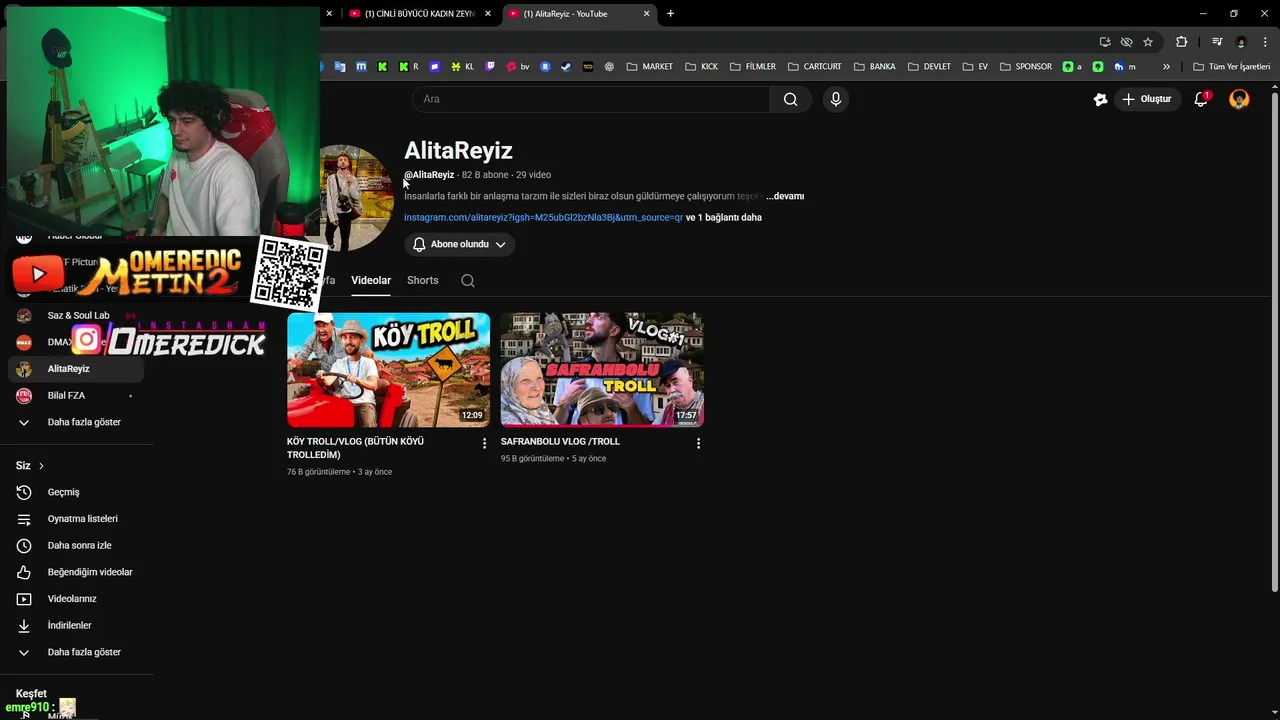Open the SPONSOR bookmarks folder
Viewport: 1280px width, 720px height.
click(1025, 67)
